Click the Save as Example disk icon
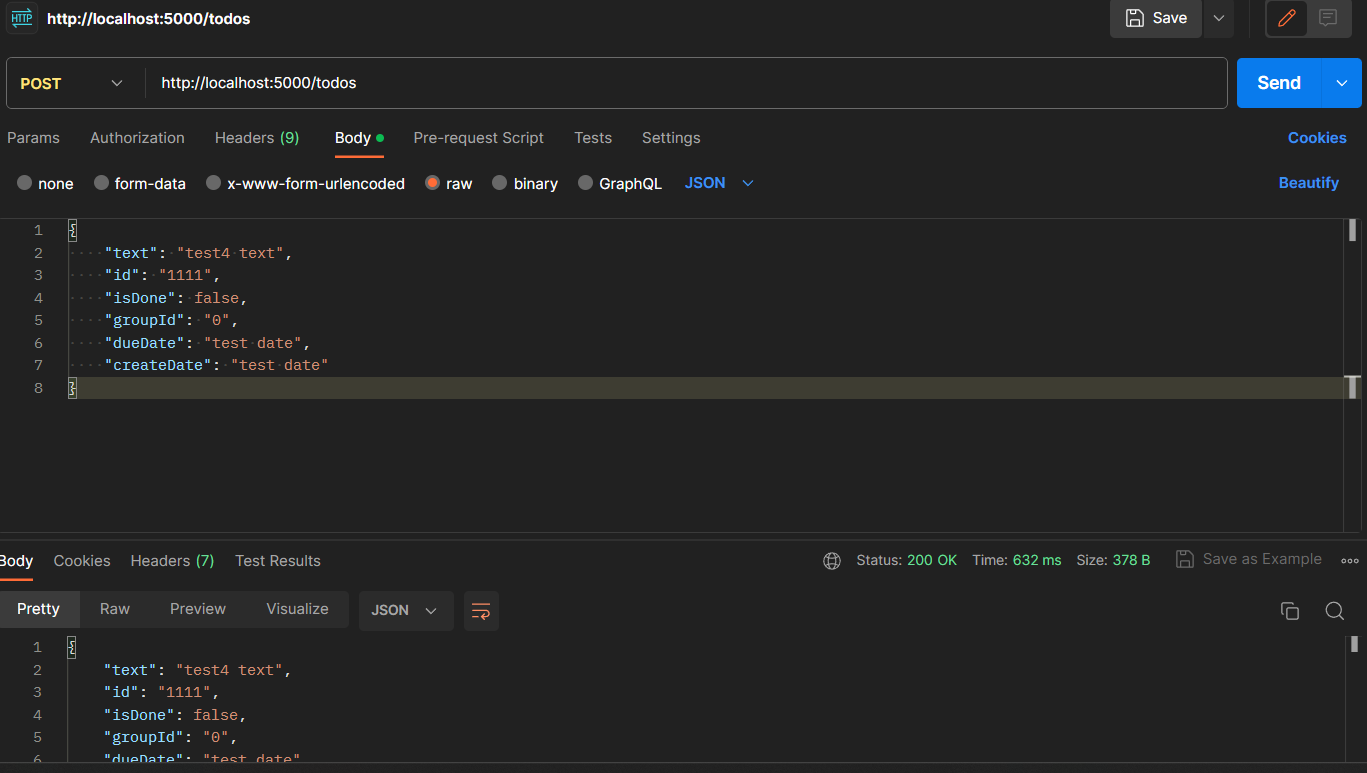 (1185, 559)
